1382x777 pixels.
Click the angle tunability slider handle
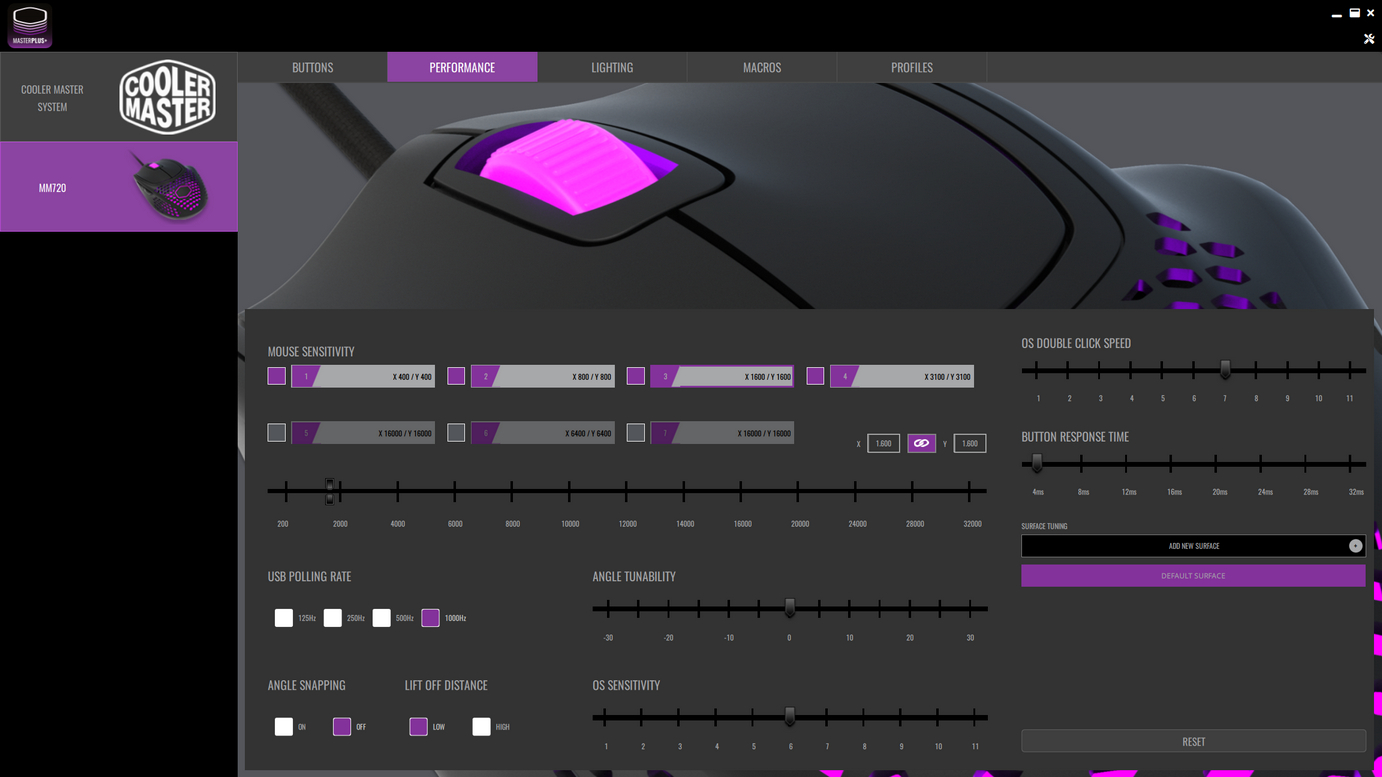(x=790, y=608)
